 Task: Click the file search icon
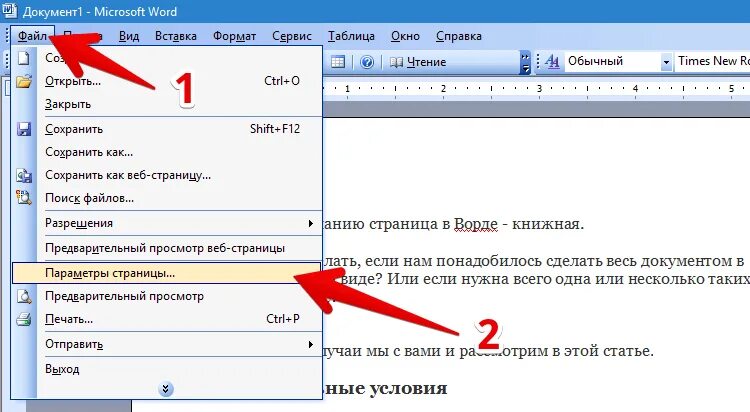[x=24, y=198]
